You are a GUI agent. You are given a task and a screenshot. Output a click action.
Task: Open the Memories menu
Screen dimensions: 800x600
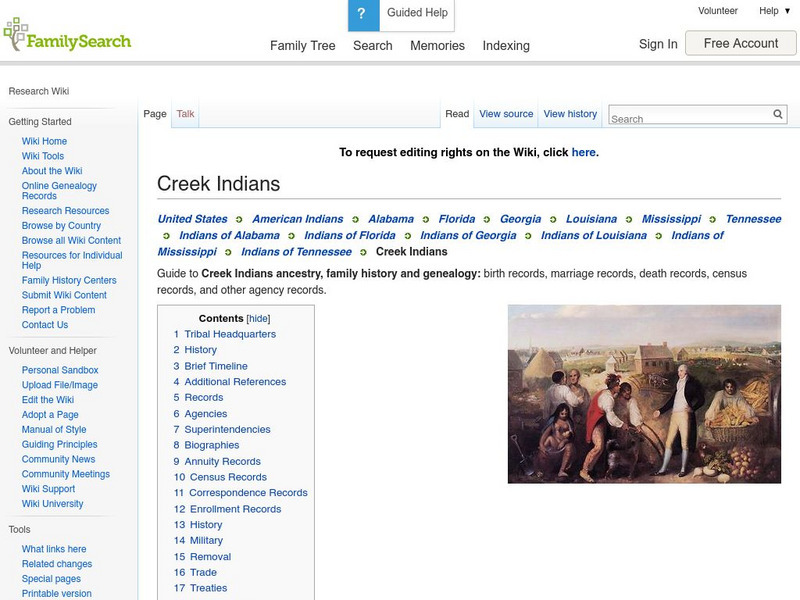437,46
